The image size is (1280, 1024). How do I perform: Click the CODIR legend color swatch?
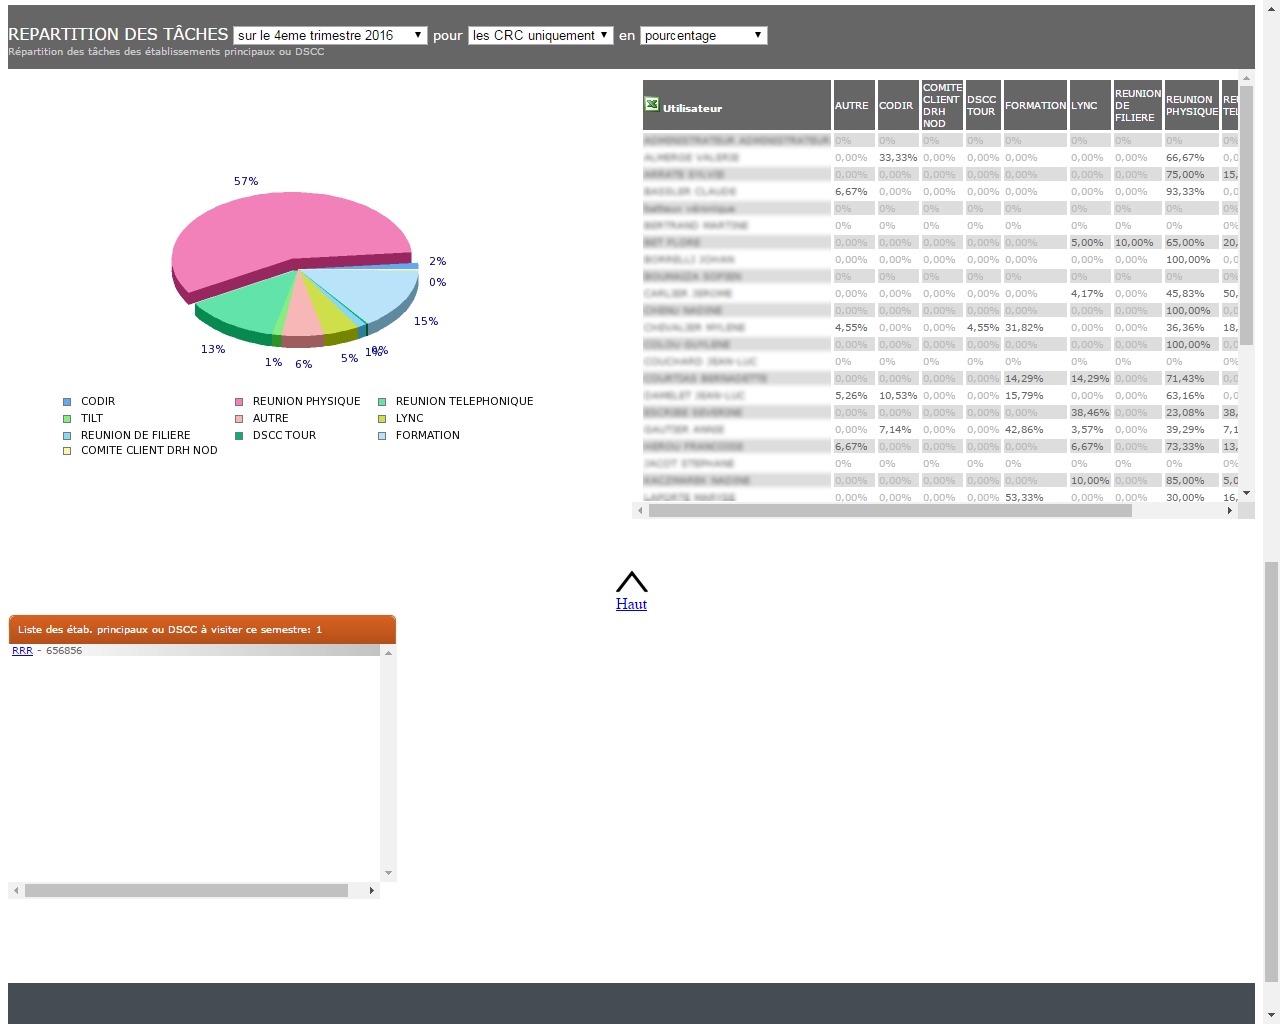pyautogui.click(x=67, y=402)
